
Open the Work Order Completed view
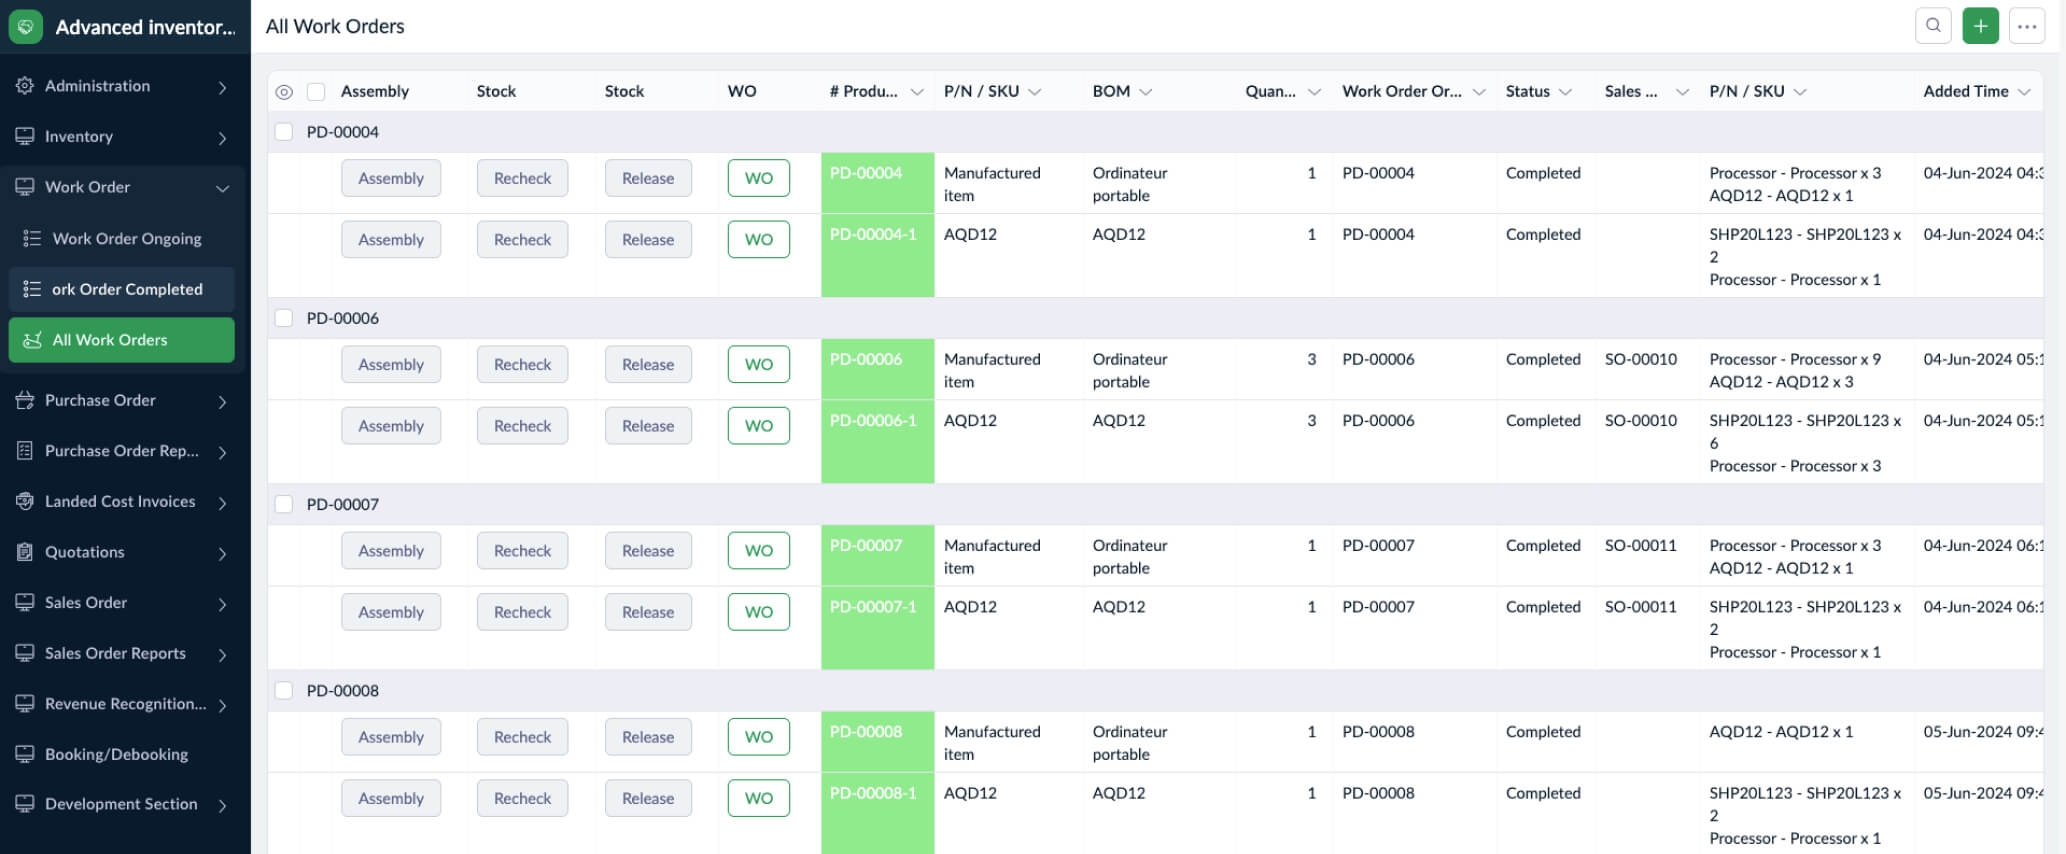pyautogui.click(x=121, y=289)
